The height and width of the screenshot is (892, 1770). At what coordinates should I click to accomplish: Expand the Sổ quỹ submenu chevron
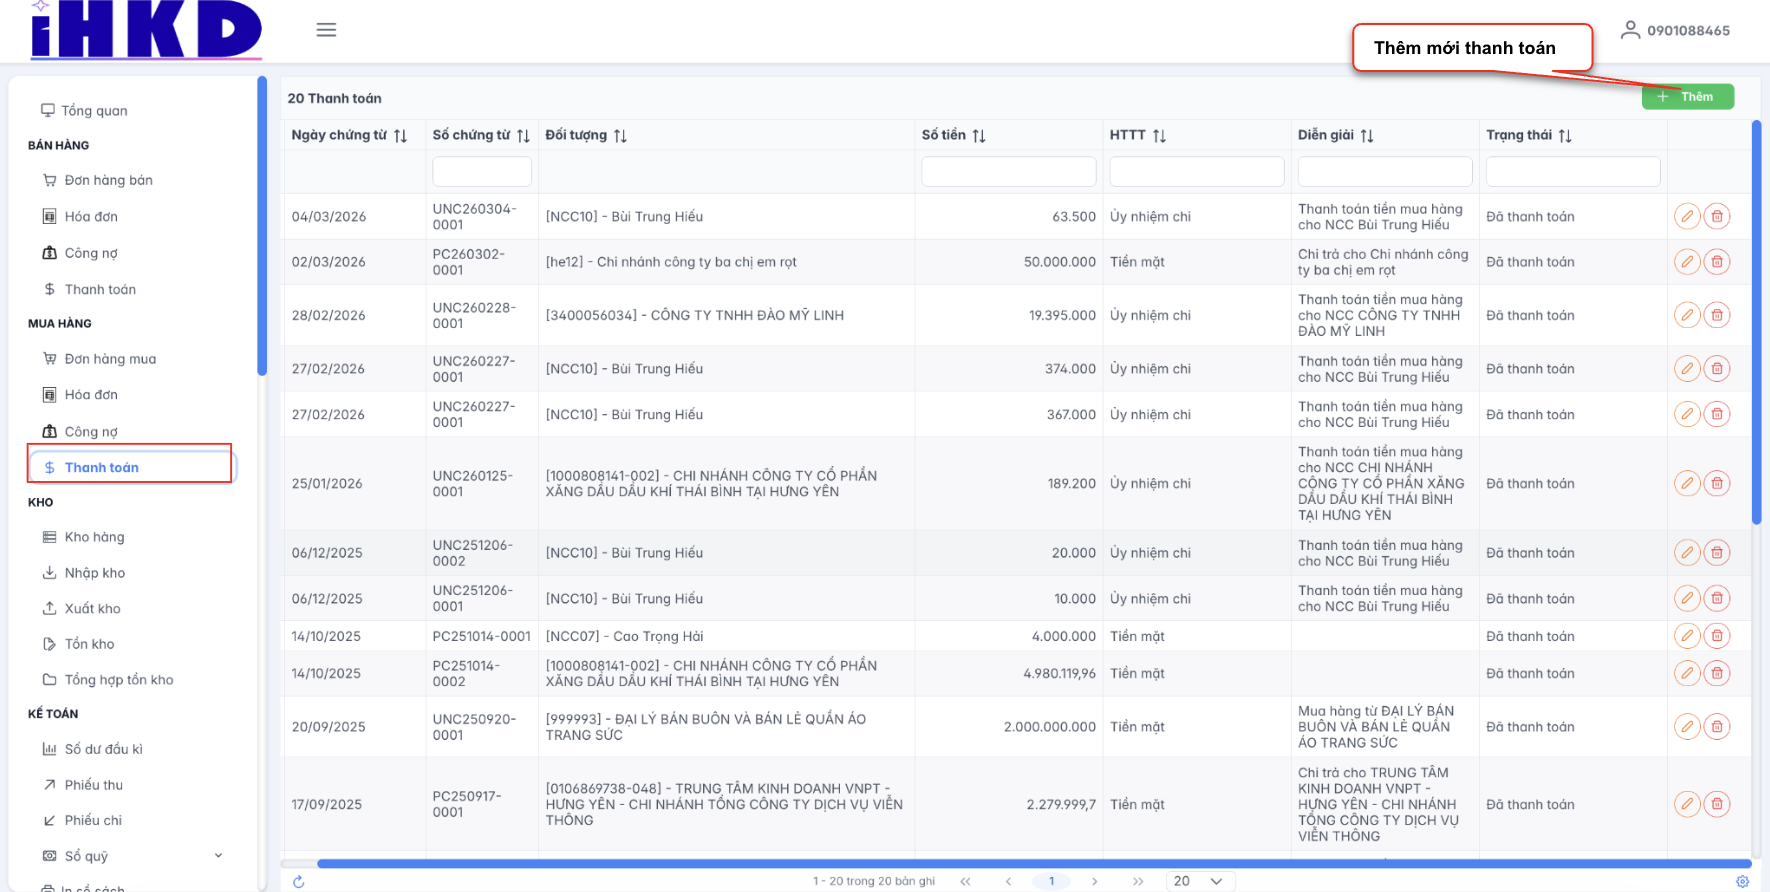(219, 856)
